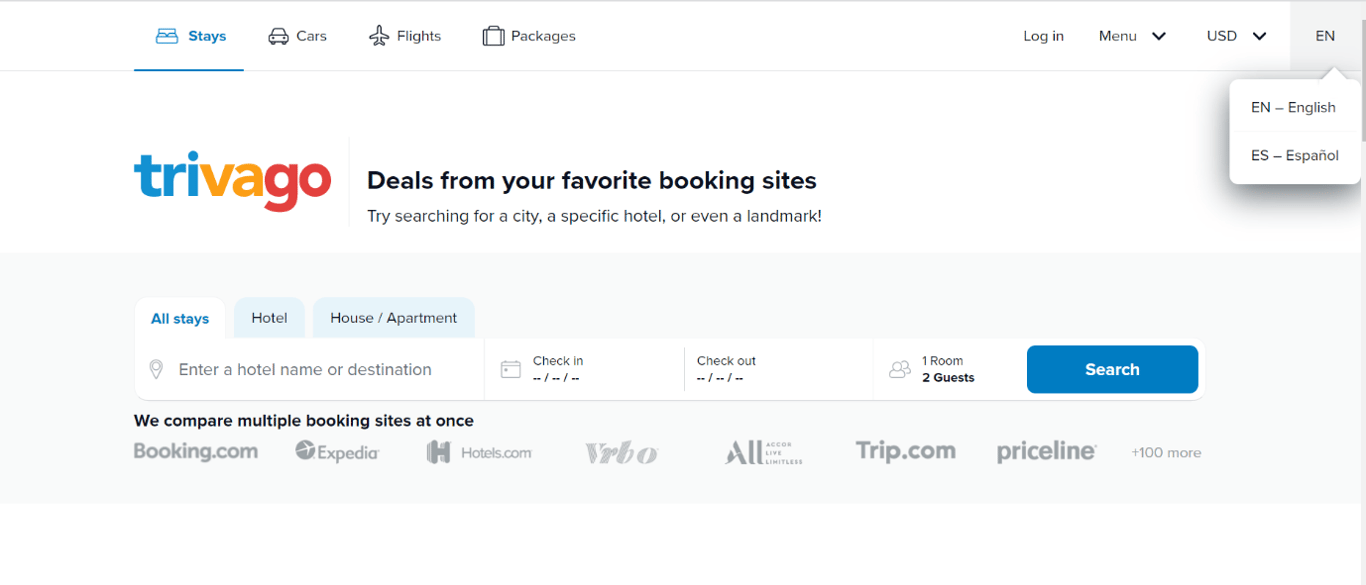
Task: Open the All stays tab
Action: [180, 319]
